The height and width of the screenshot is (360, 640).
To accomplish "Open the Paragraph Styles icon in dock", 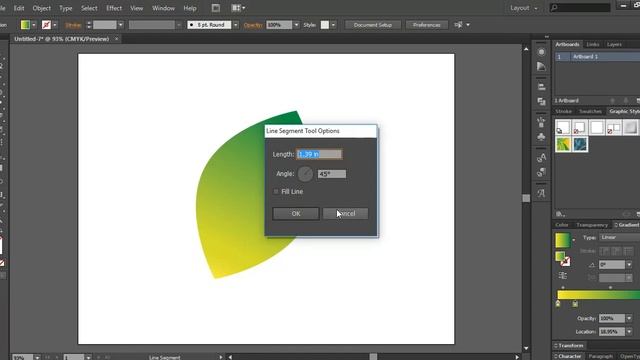I will tap(541, 172).
